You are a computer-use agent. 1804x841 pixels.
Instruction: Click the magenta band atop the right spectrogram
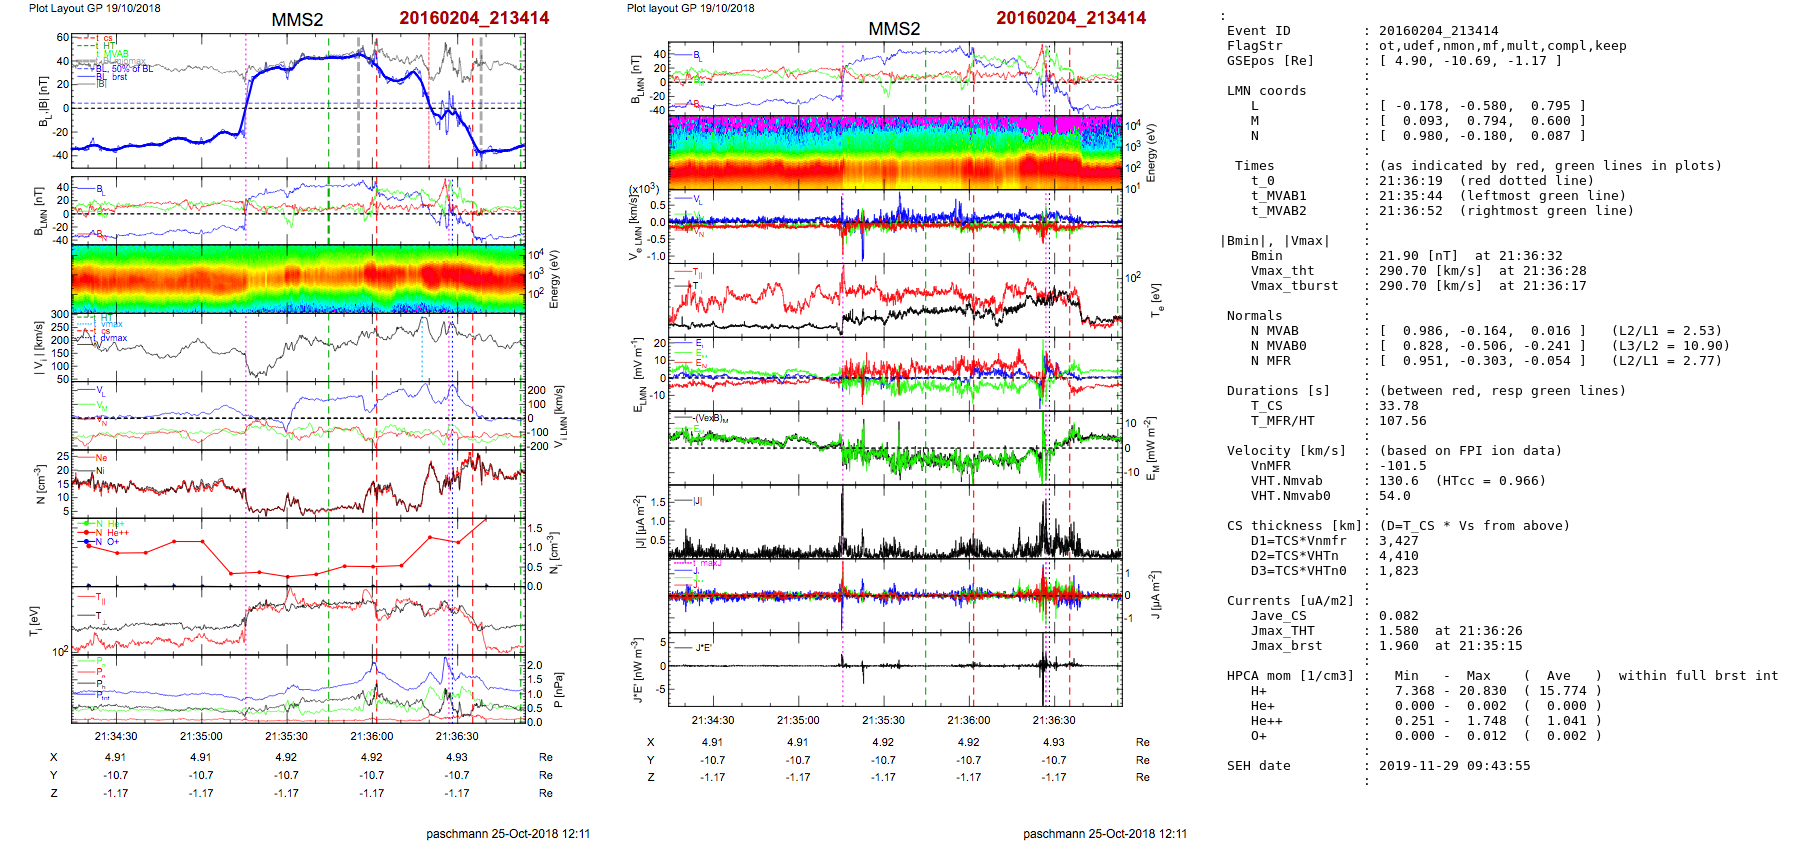pos(894,122)
